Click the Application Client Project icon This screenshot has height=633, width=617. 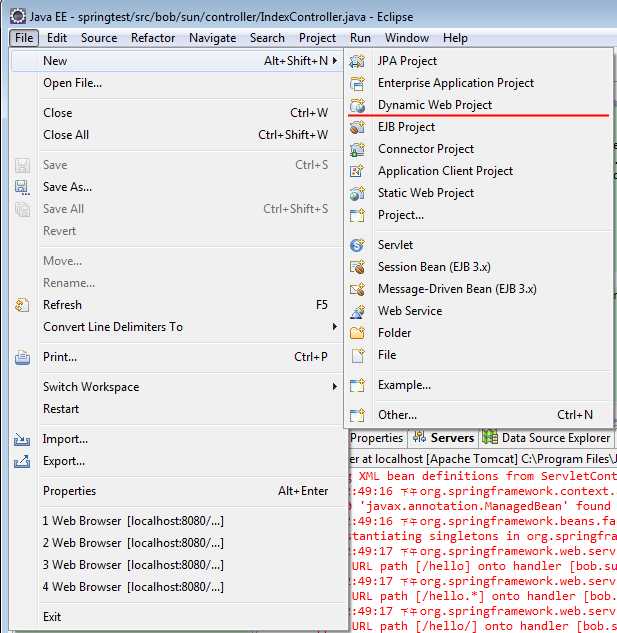pyautogui.click(x=357, y=171)
